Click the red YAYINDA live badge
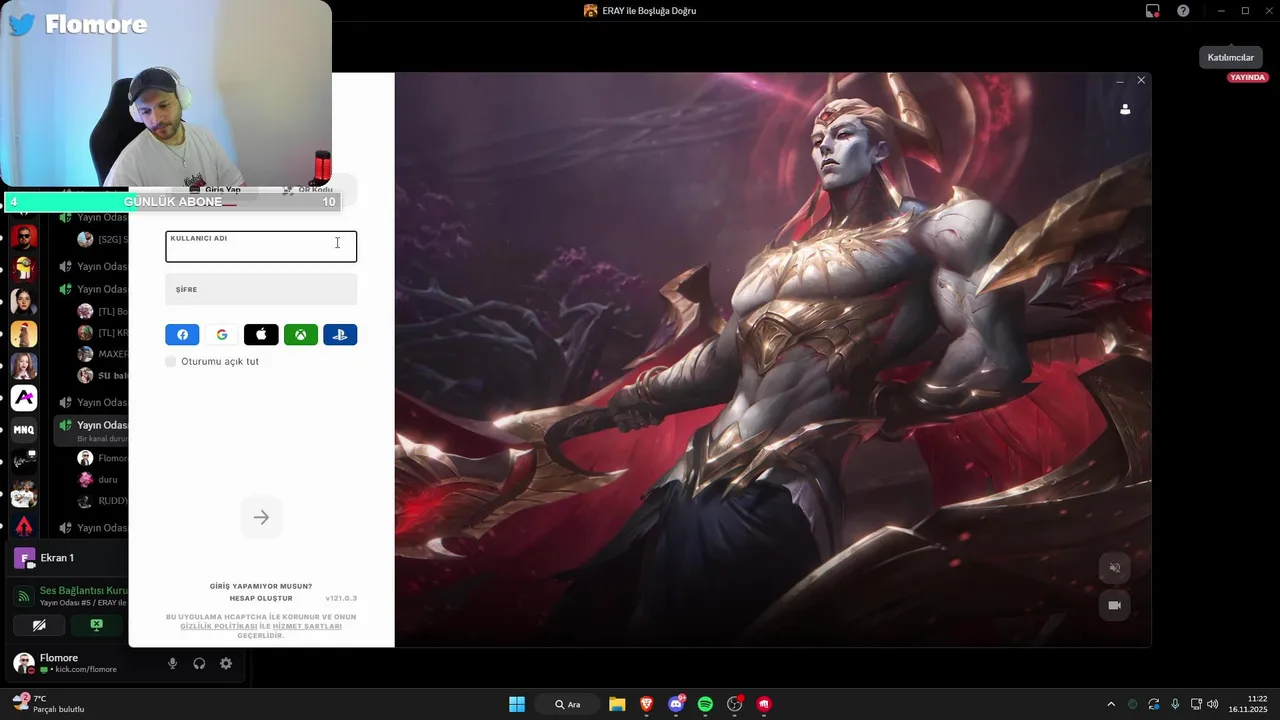Image resolution: width=1280 pixels, height=720 pixels. [x=1247, y=77]
